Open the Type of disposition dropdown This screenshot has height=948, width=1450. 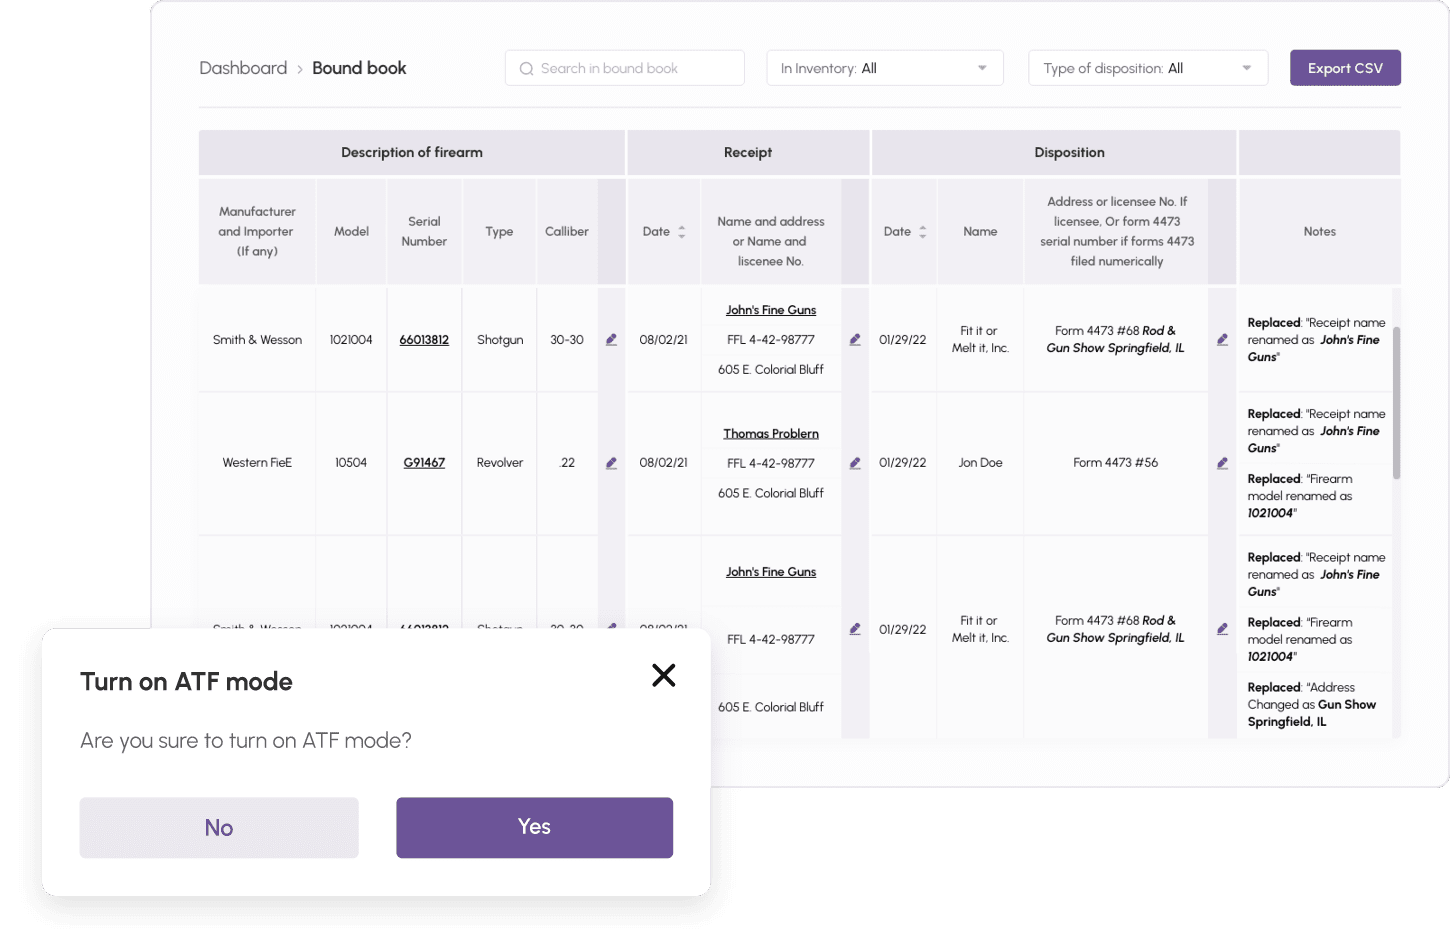[x=1147, y=67]
